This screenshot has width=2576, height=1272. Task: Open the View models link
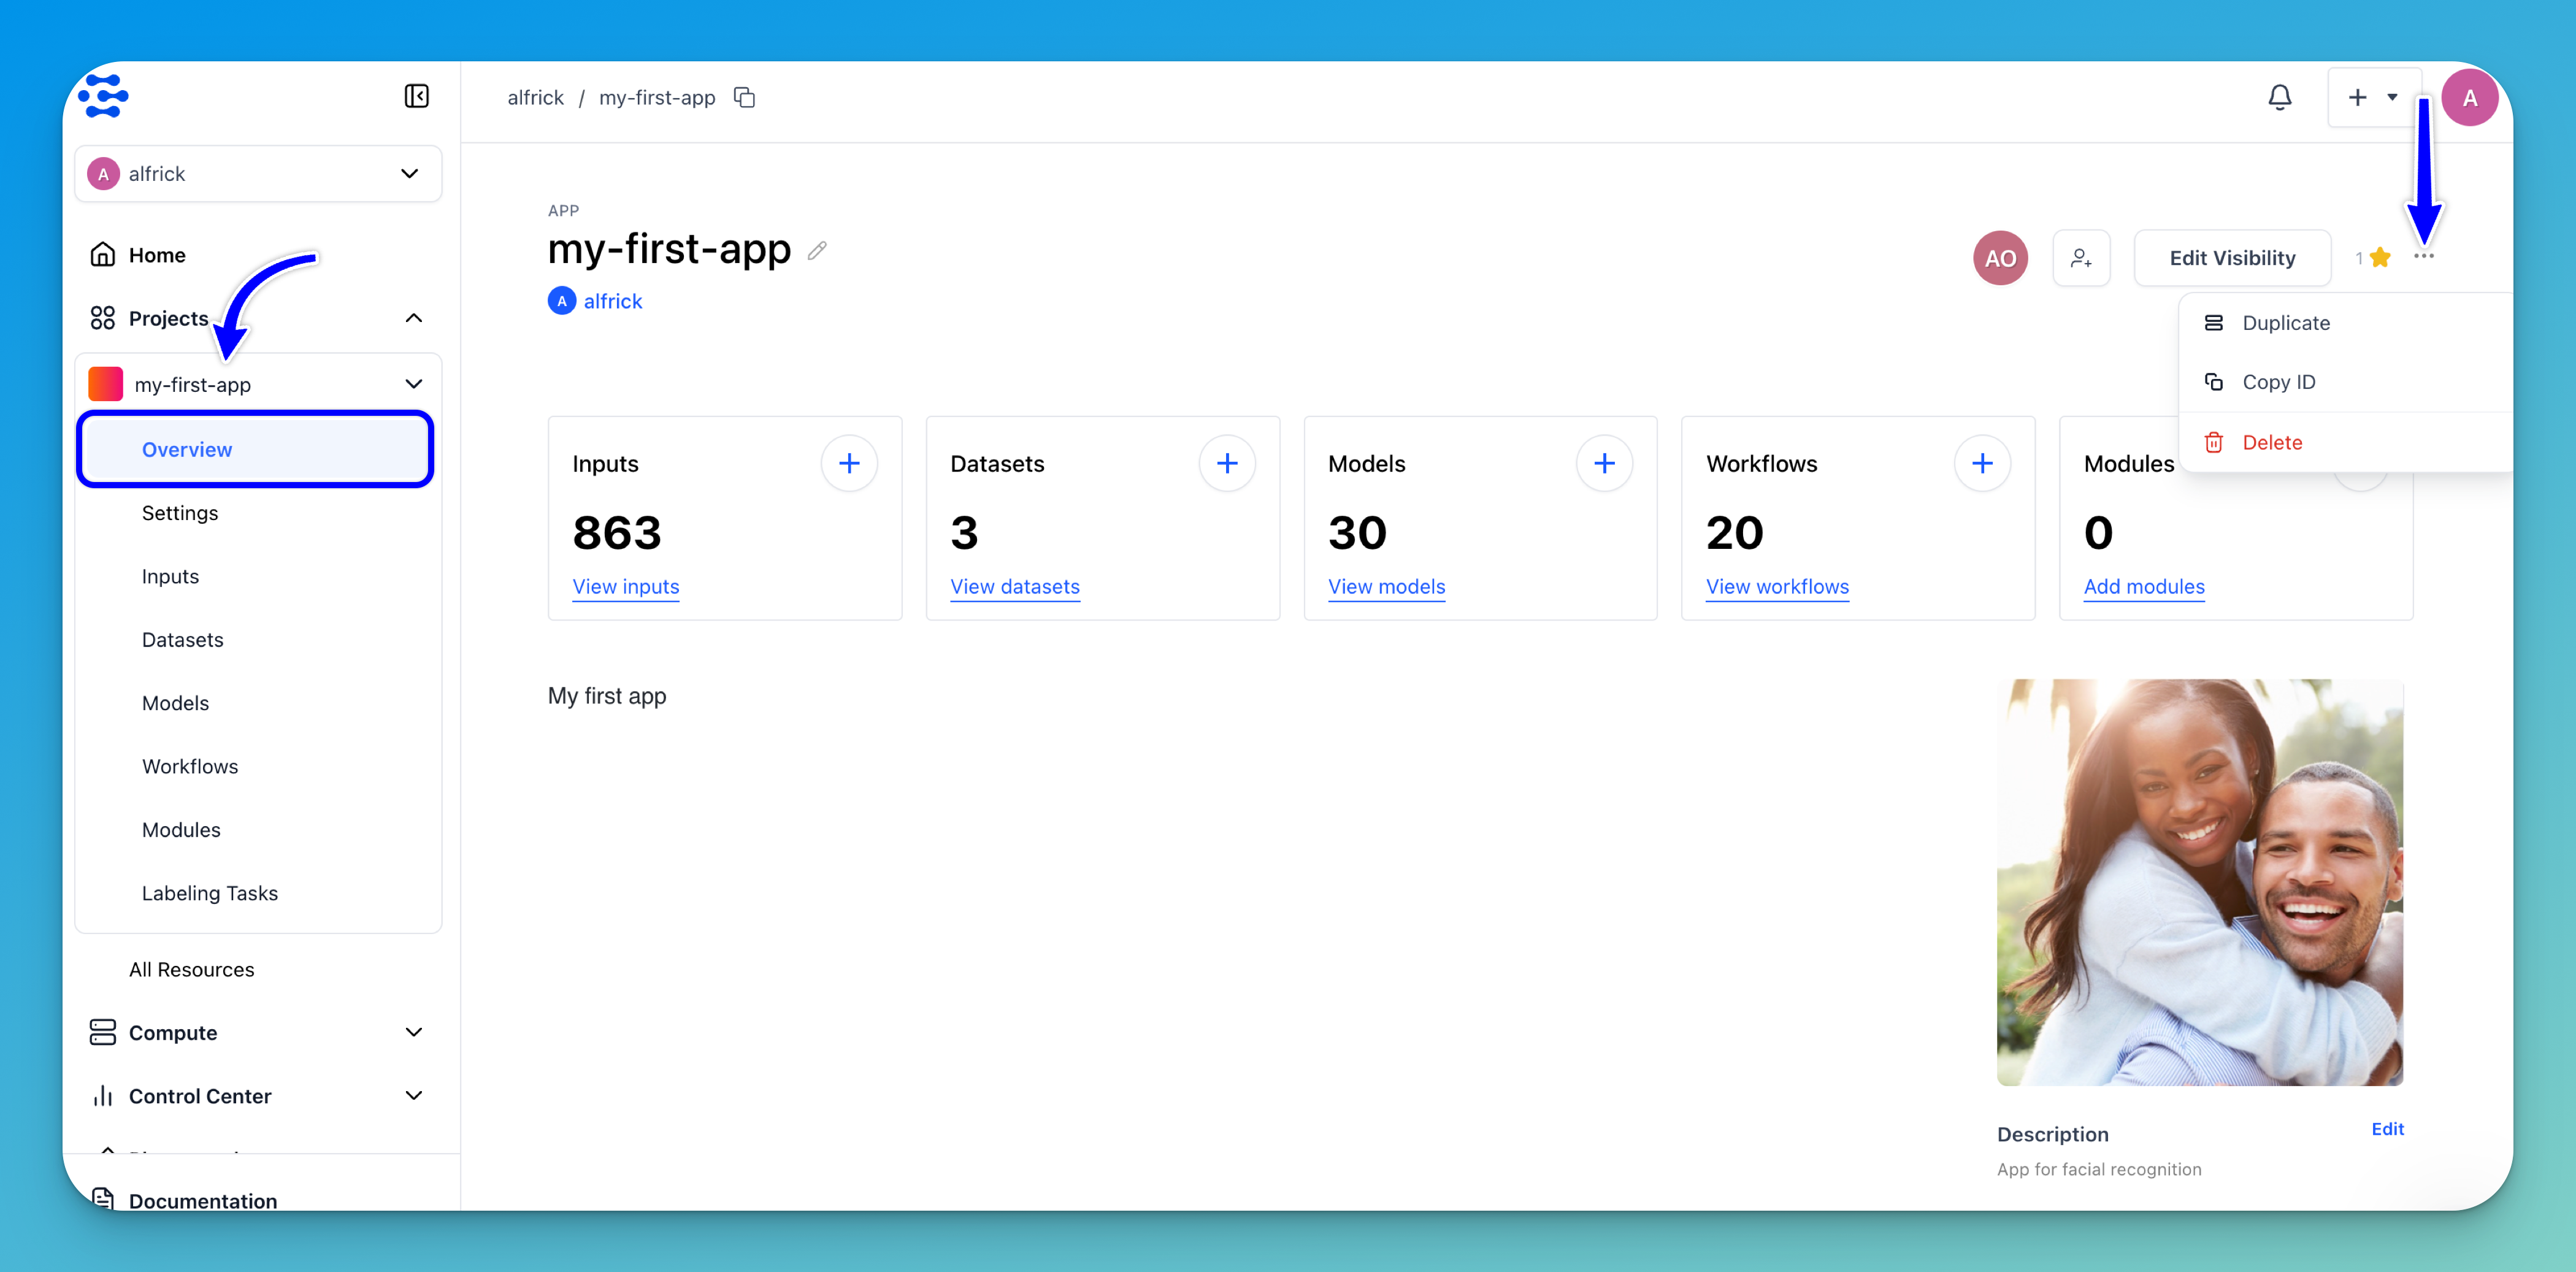pos(1386,587)
